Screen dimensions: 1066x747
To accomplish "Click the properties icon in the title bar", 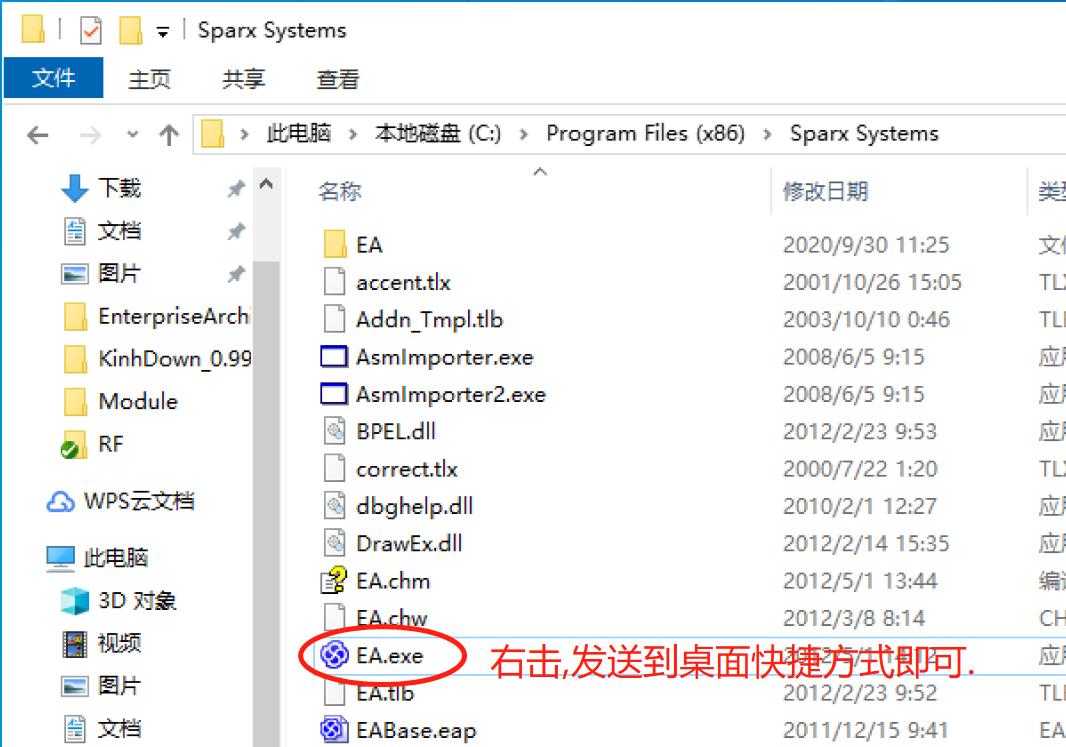I will point(90,31).
